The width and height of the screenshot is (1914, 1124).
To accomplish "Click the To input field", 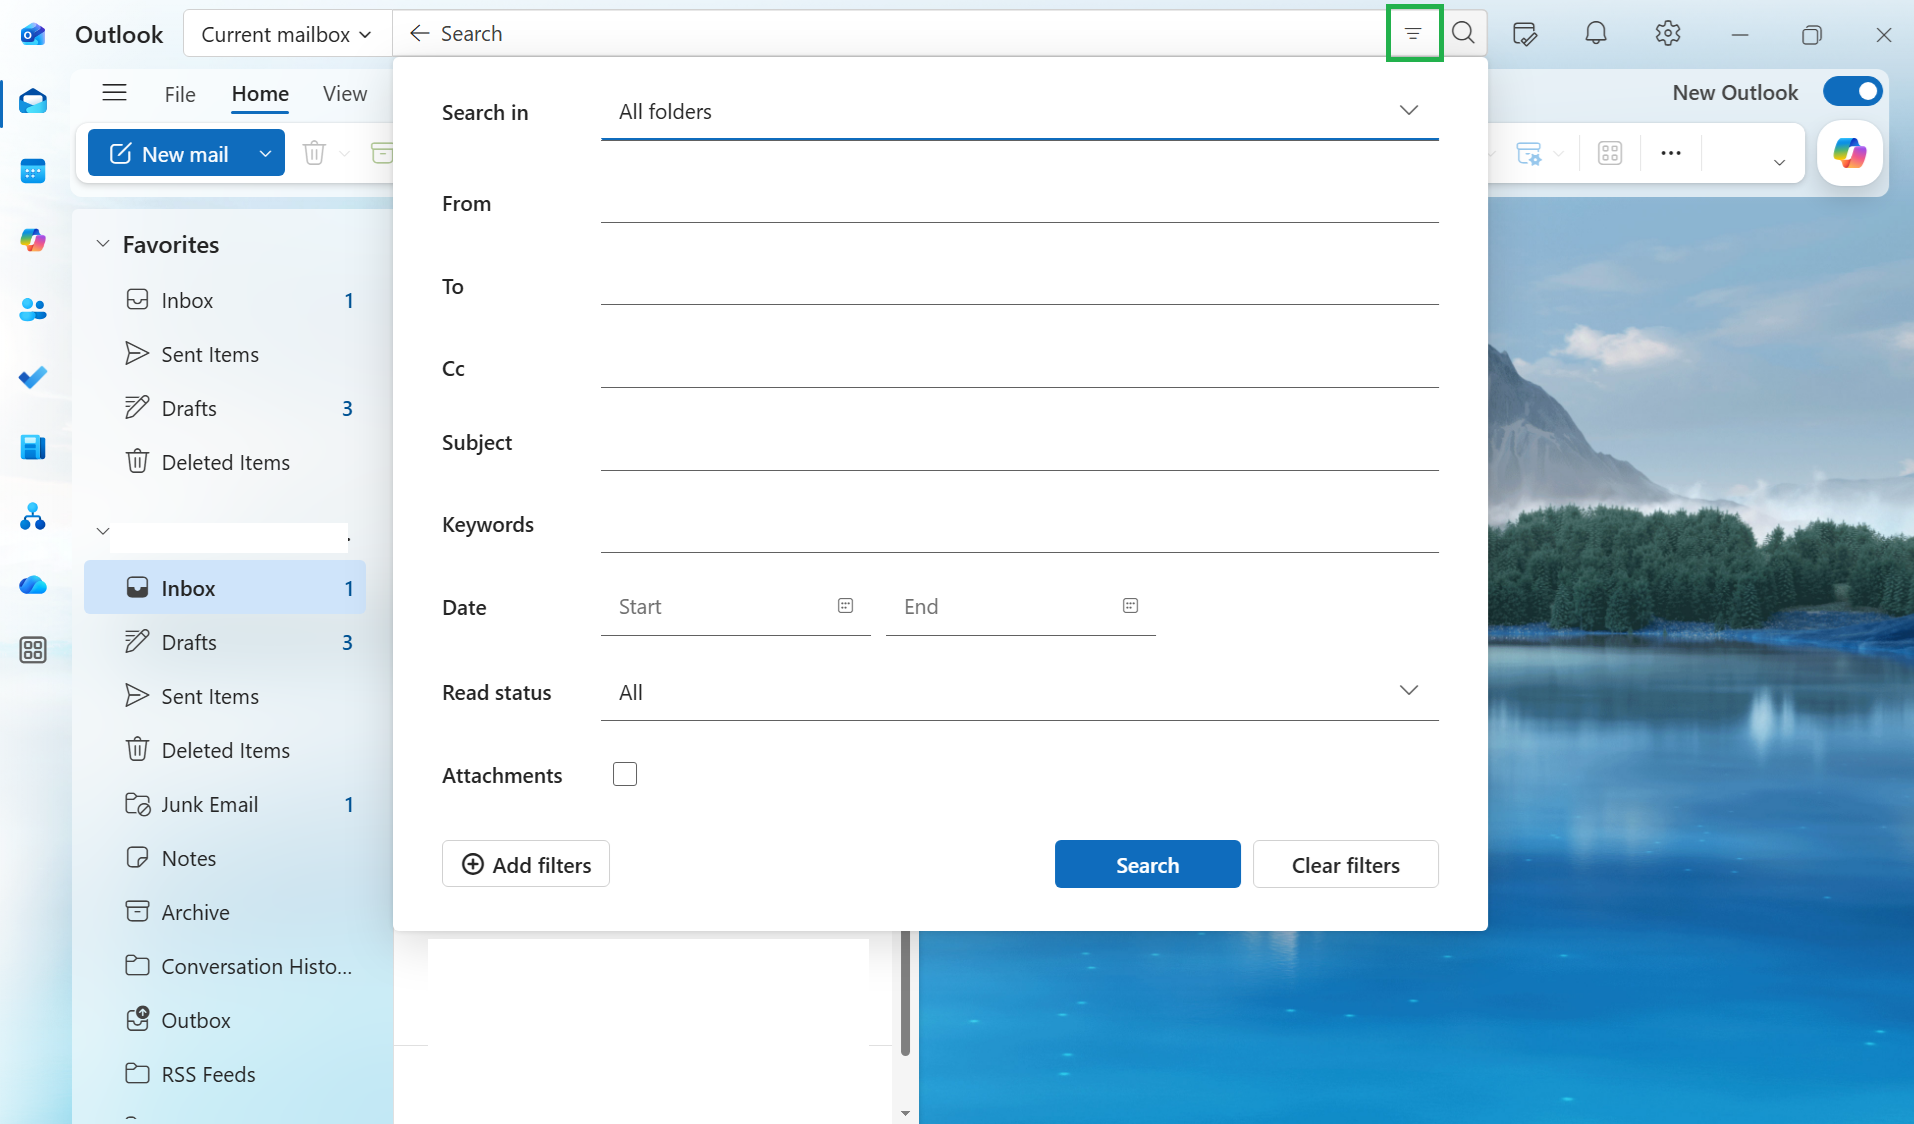I will coord(1020,283).
